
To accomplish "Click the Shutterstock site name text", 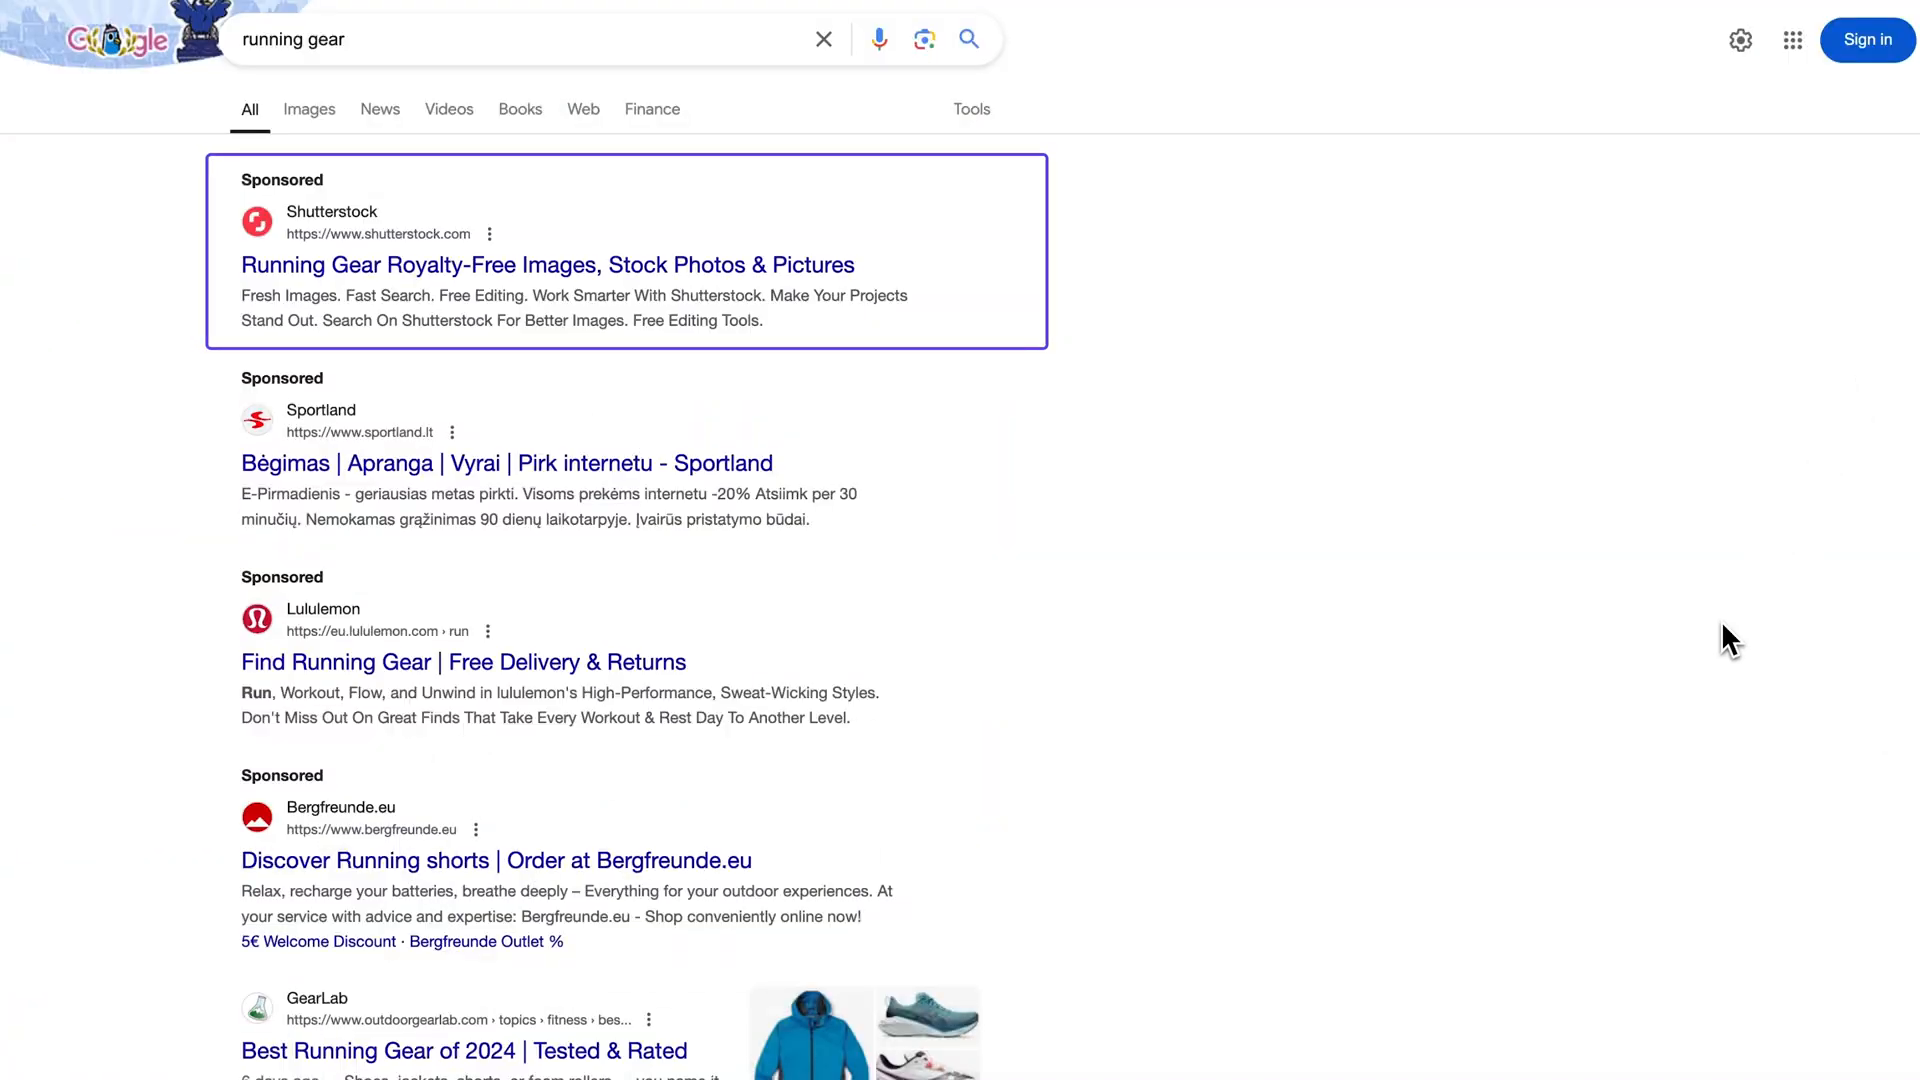I will (332, 212).
